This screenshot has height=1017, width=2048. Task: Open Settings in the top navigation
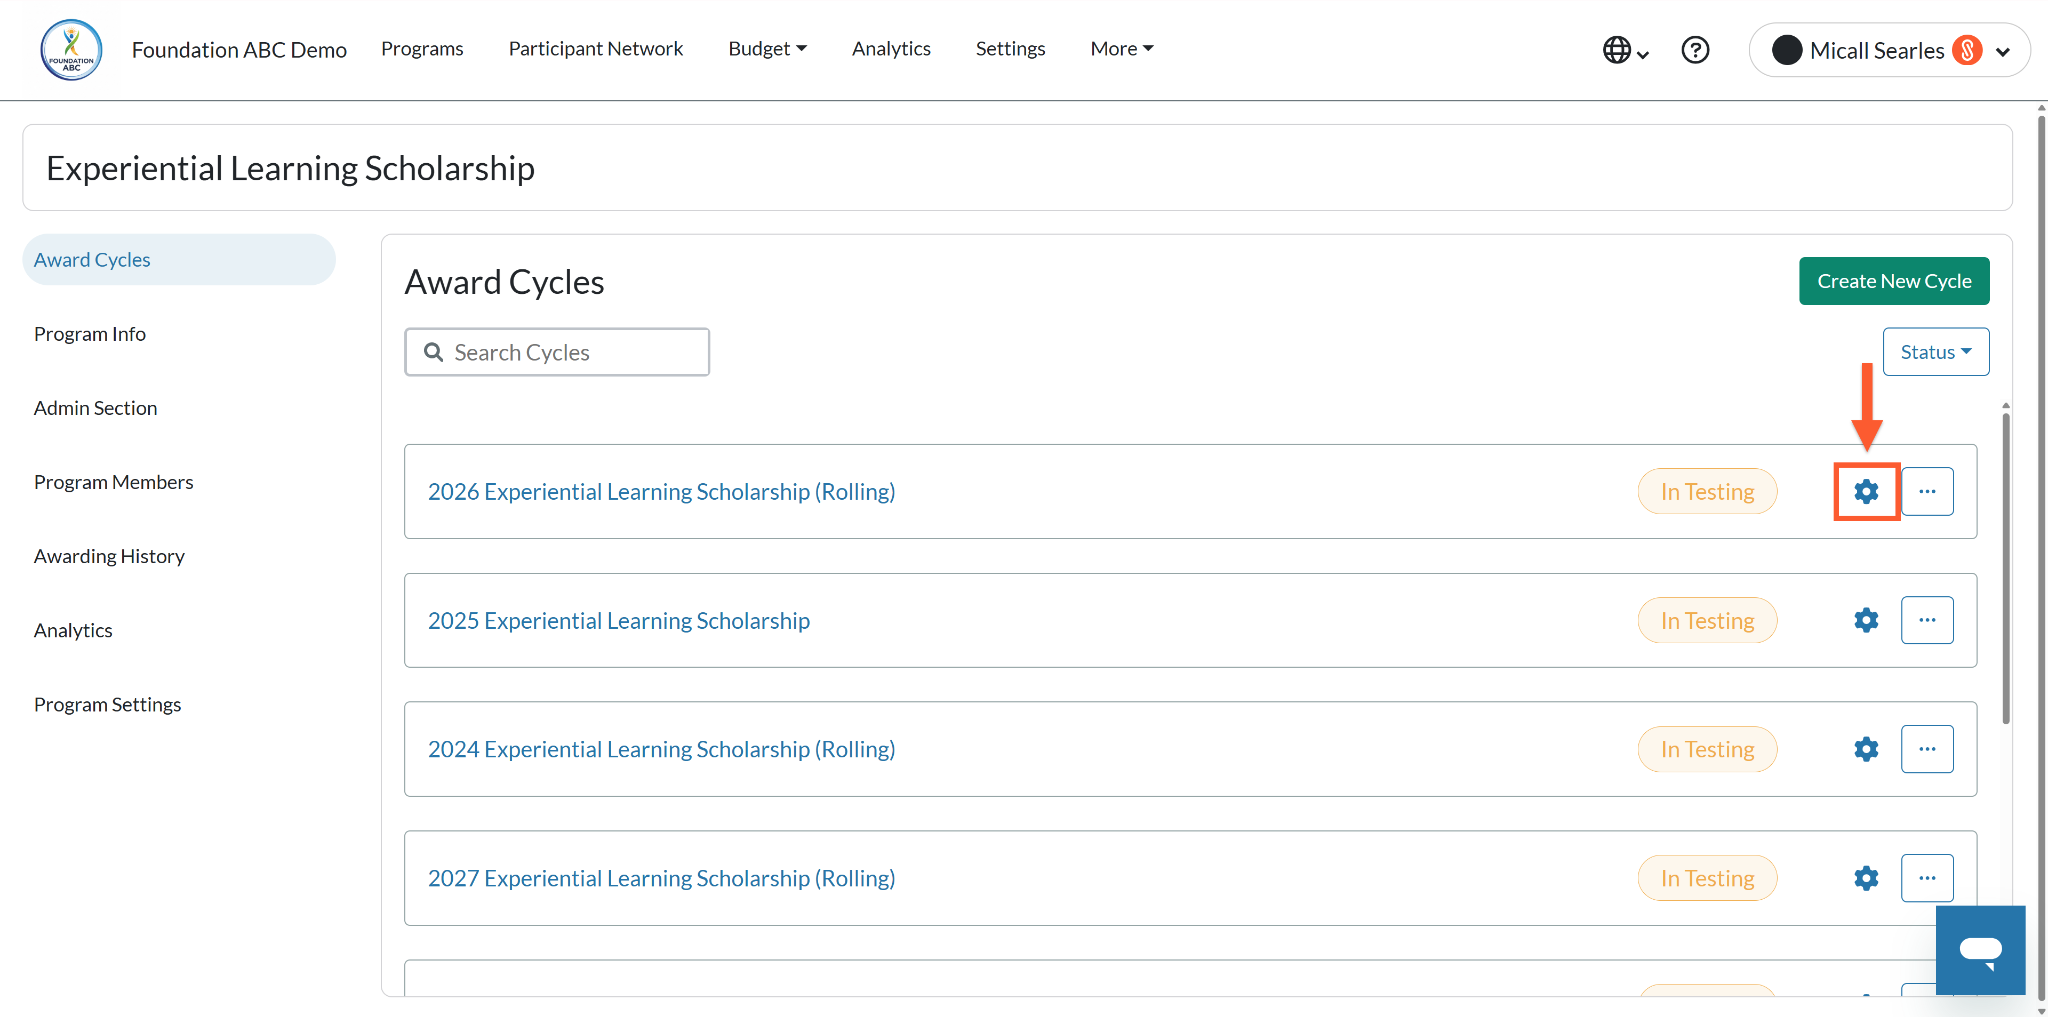click(x=1010, y=48)
